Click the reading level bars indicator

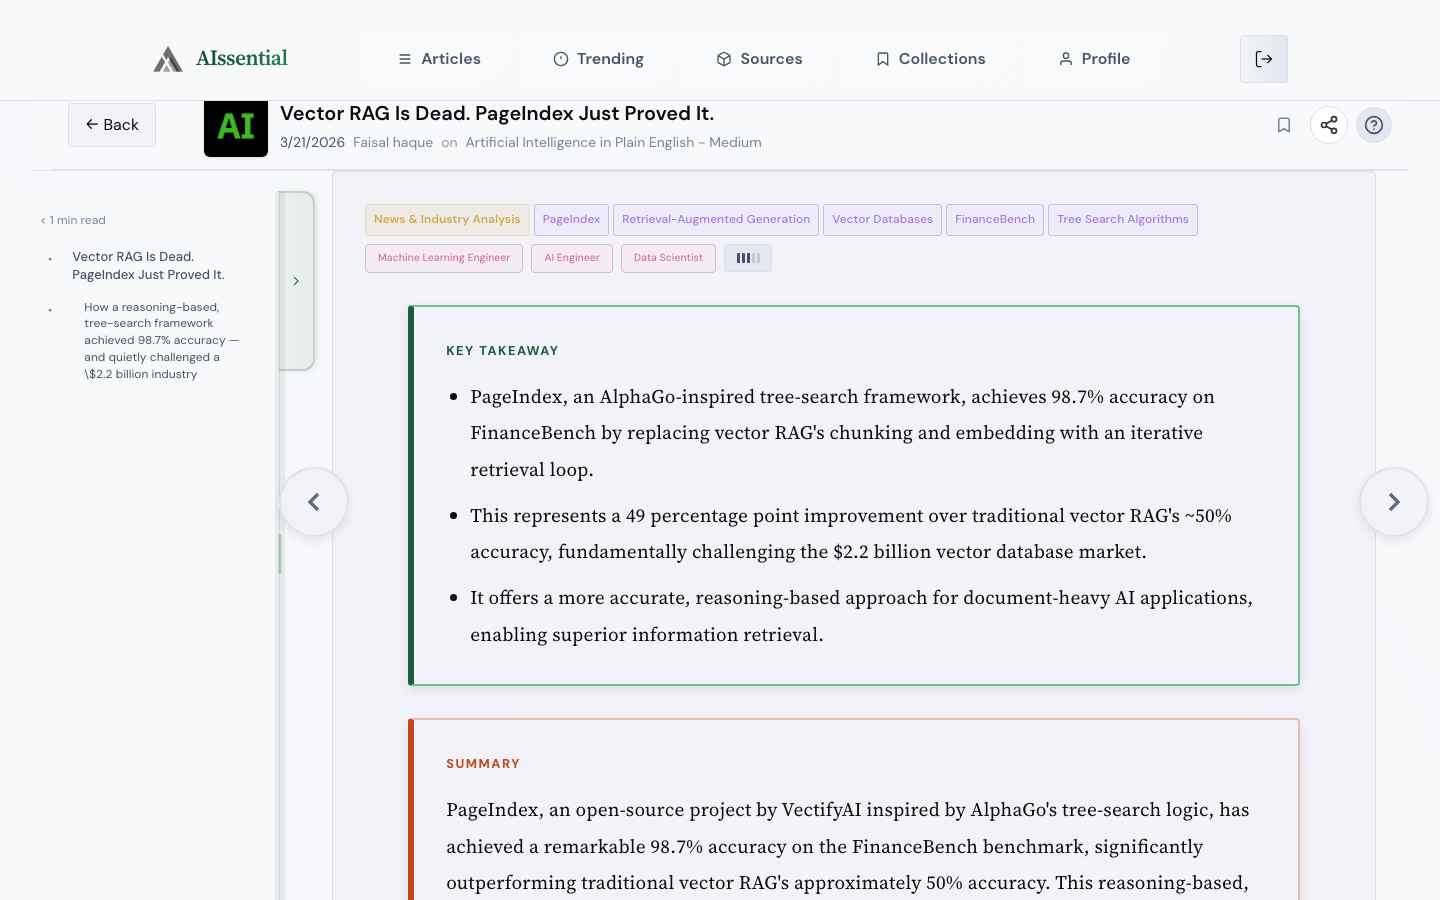click(x=748, y=258)
